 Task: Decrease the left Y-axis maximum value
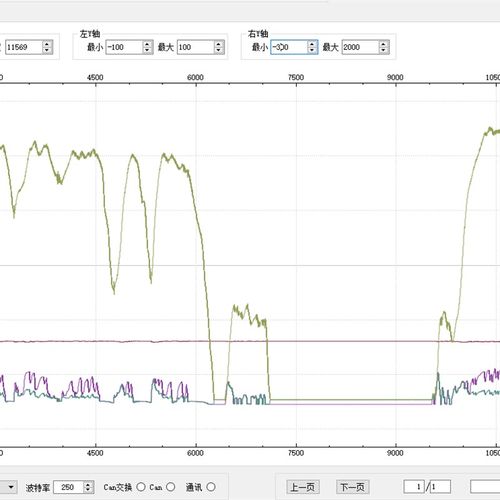(219, 50)
